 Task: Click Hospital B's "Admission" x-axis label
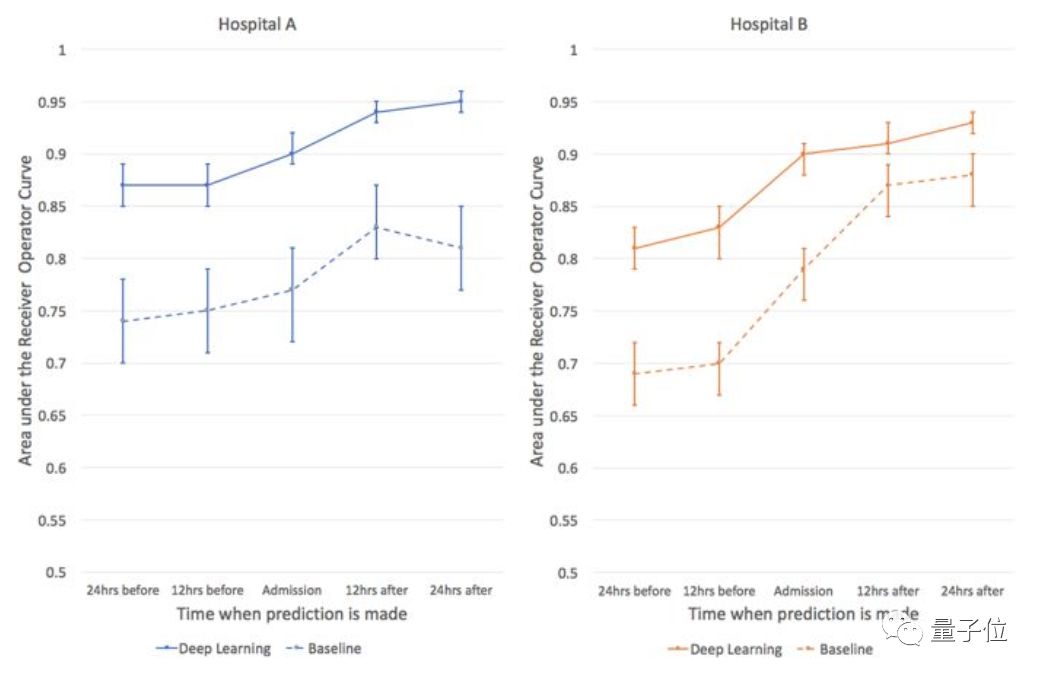(x=803, y=591)
